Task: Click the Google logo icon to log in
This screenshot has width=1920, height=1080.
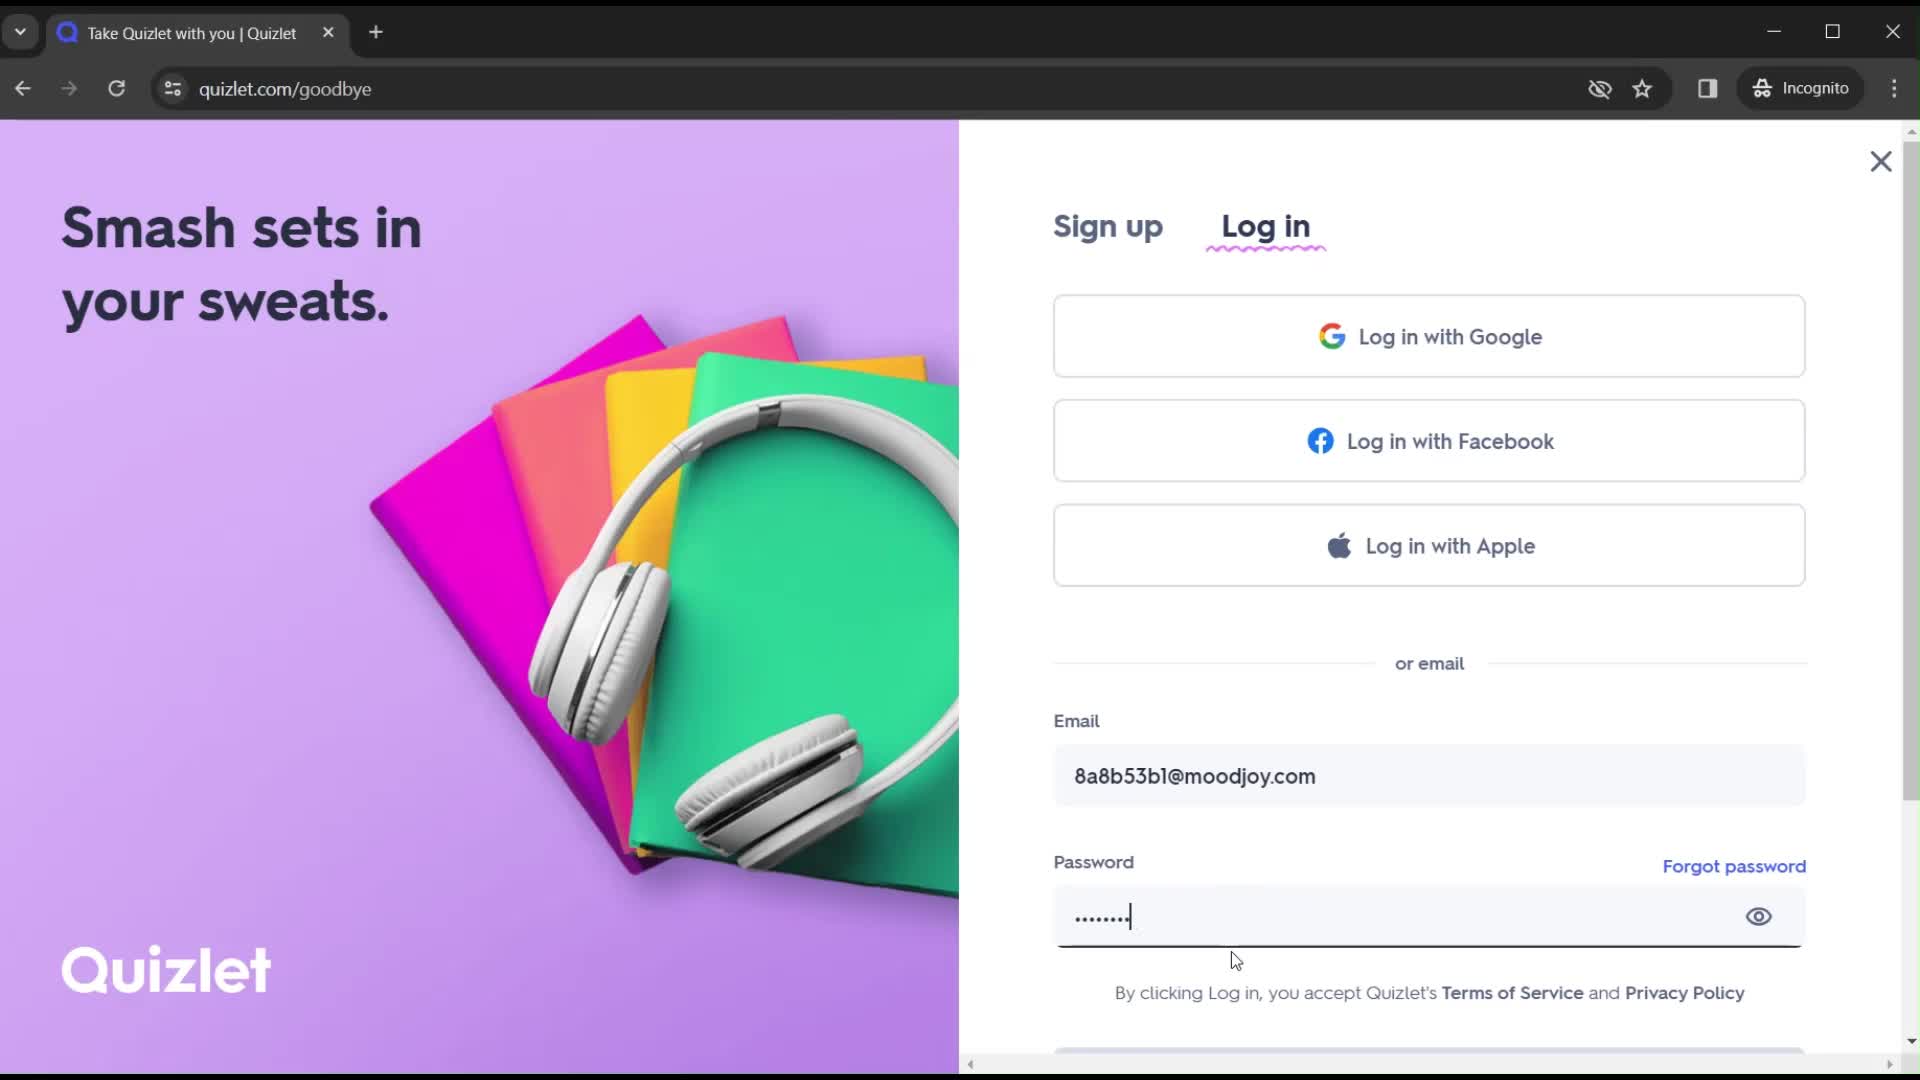Action: pos(1333,336)
